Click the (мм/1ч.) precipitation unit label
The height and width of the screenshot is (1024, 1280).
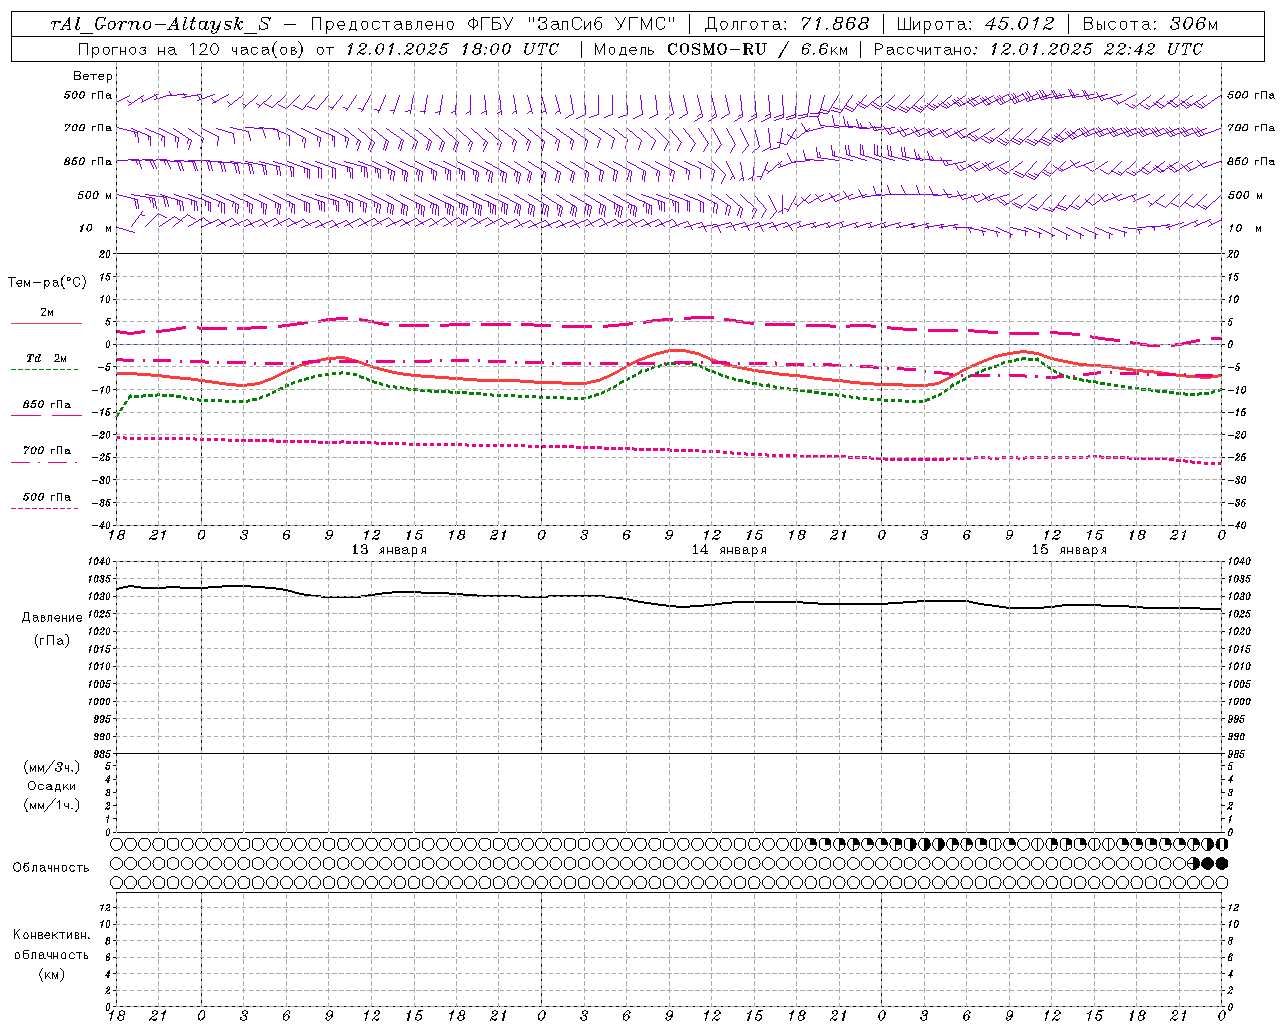tap(52, 805)
